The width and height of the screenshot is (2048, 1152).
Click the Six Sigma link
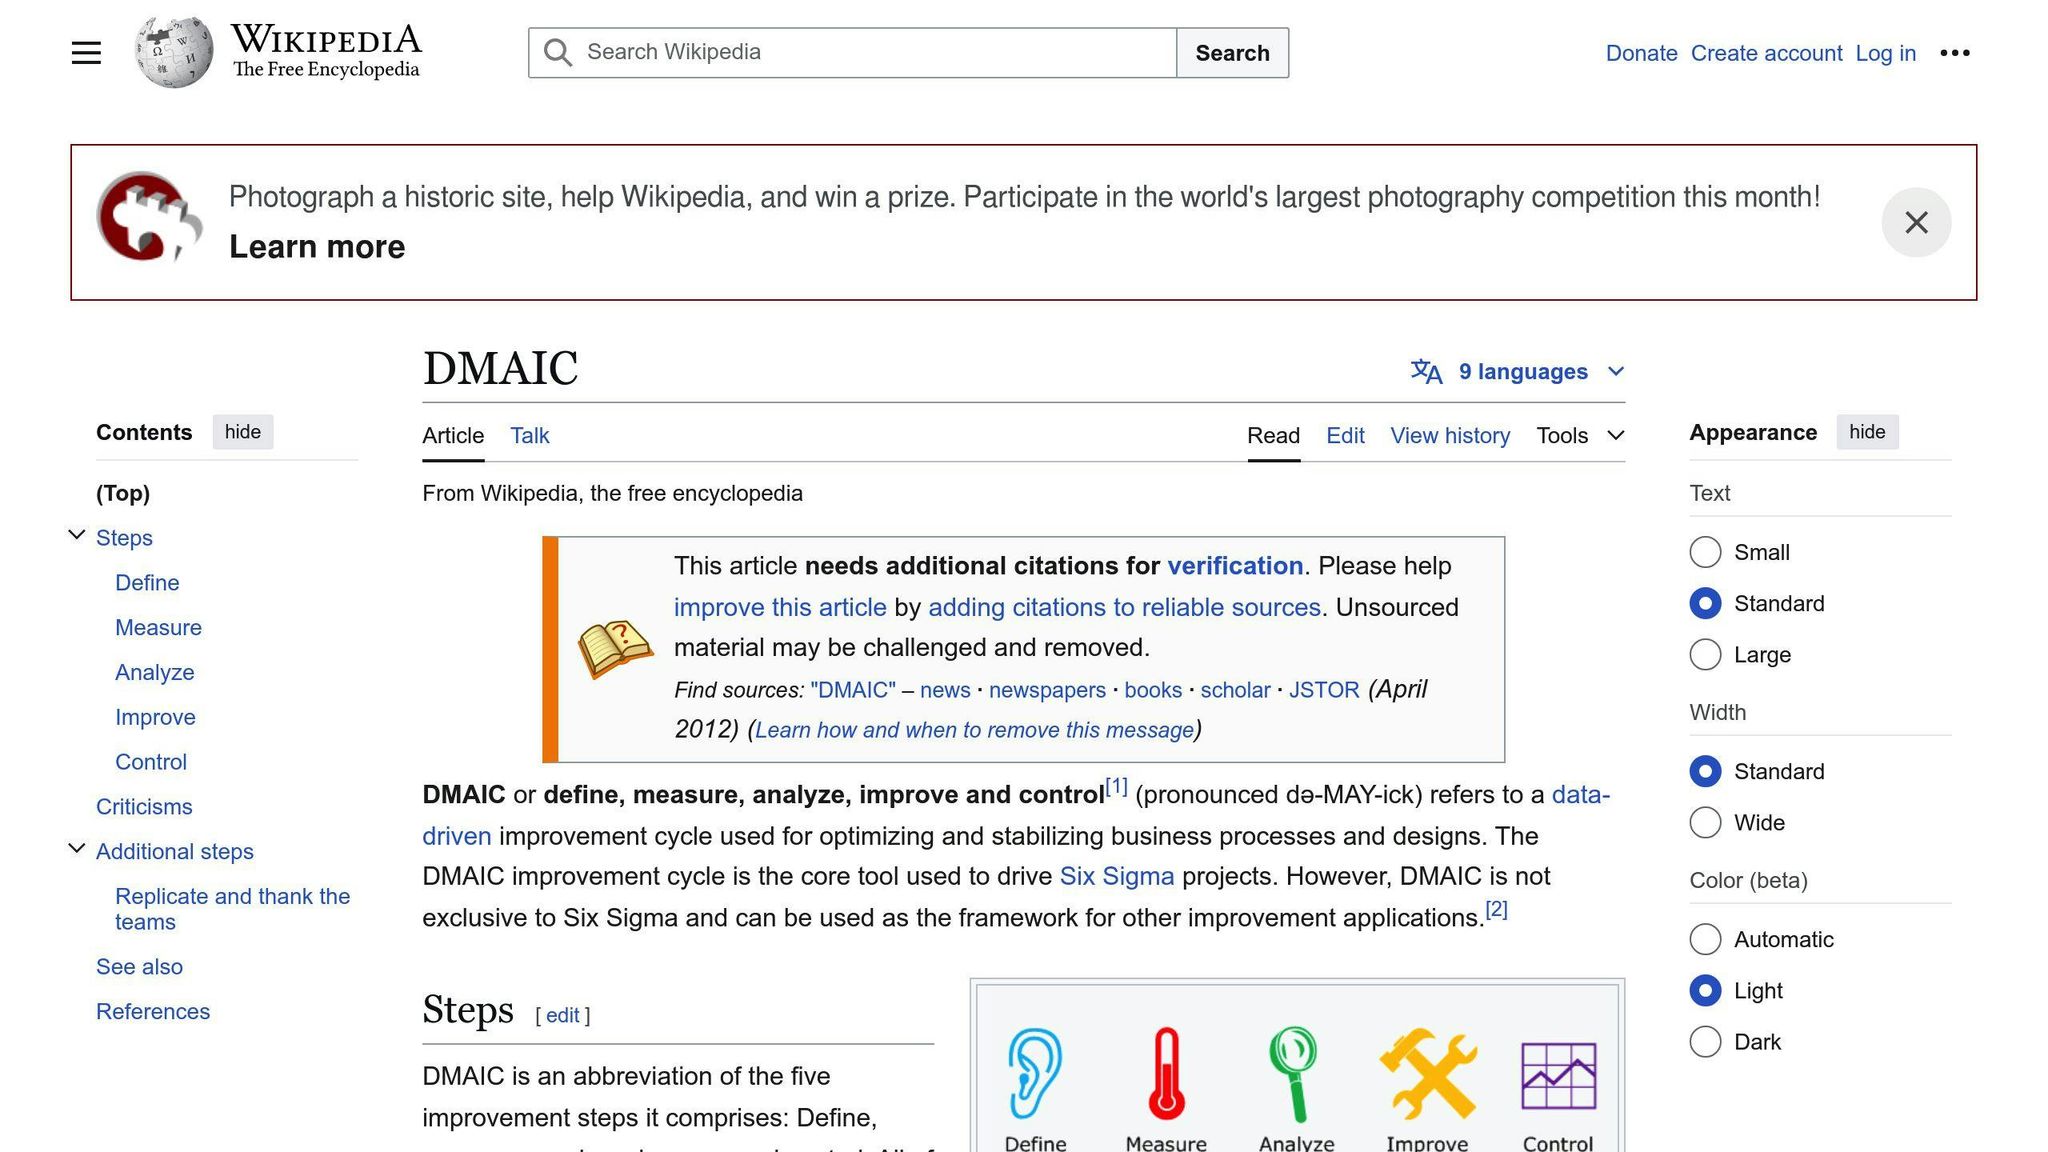click(x=1116, y=877)
